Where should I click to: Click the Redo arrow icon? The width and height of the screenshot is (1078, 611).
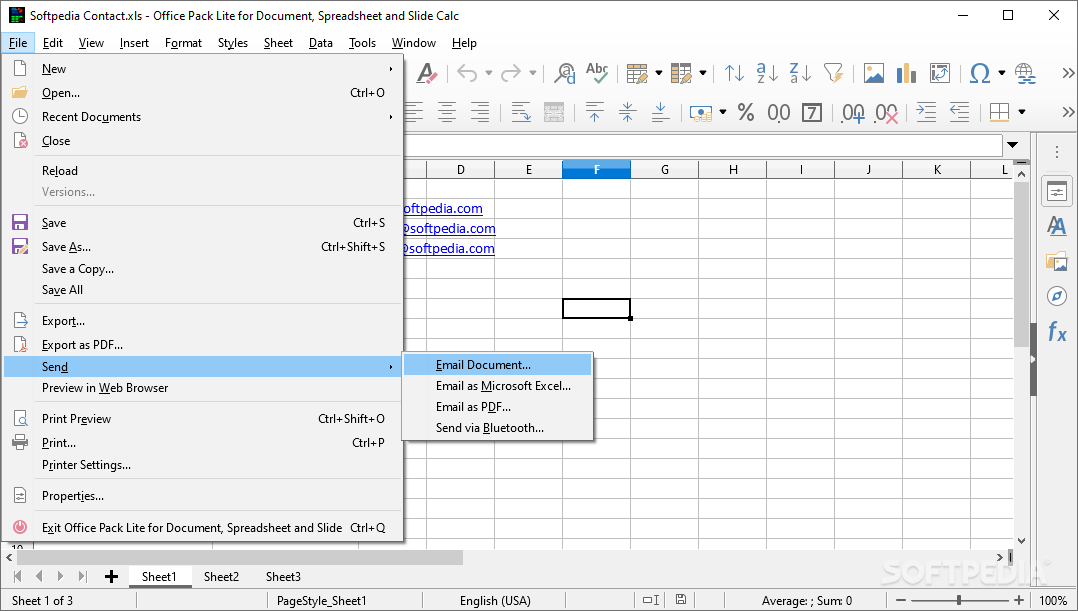(x=511, y=73)
